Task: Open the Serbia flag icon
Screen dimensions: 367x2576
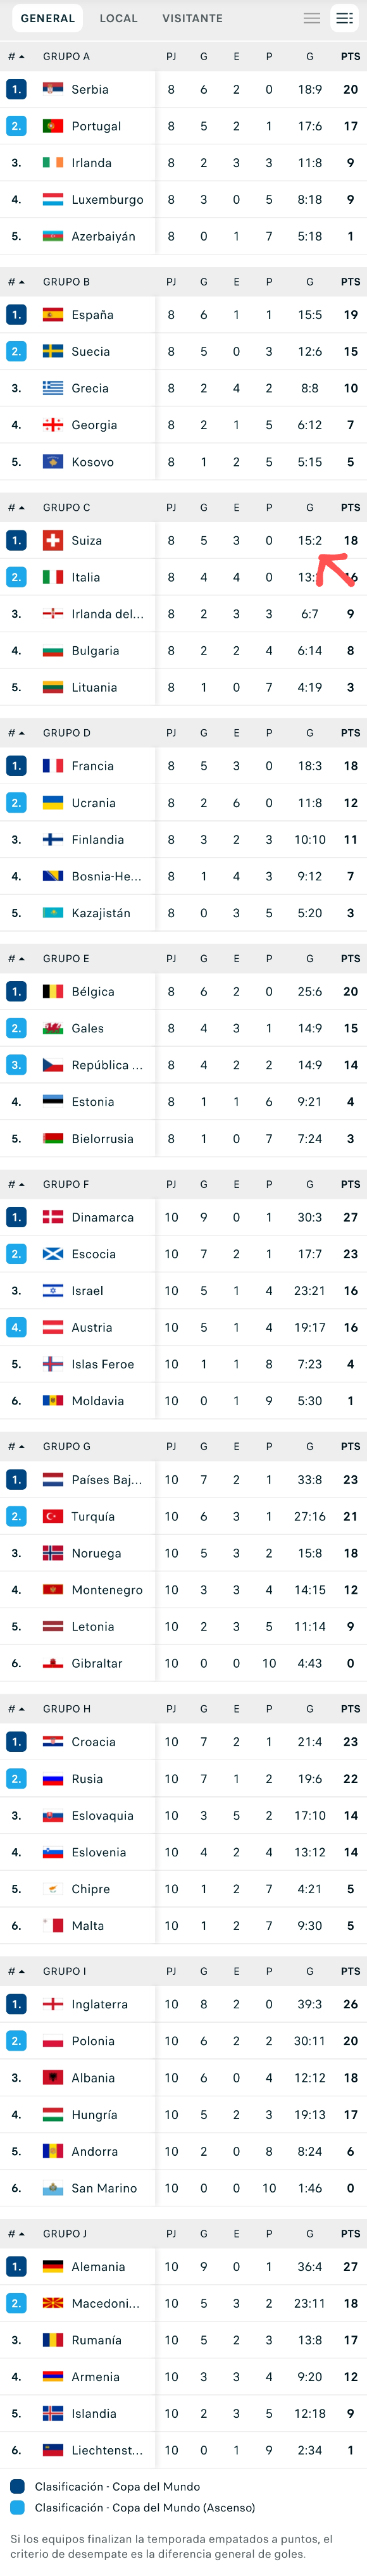Action: pos(53,89)
